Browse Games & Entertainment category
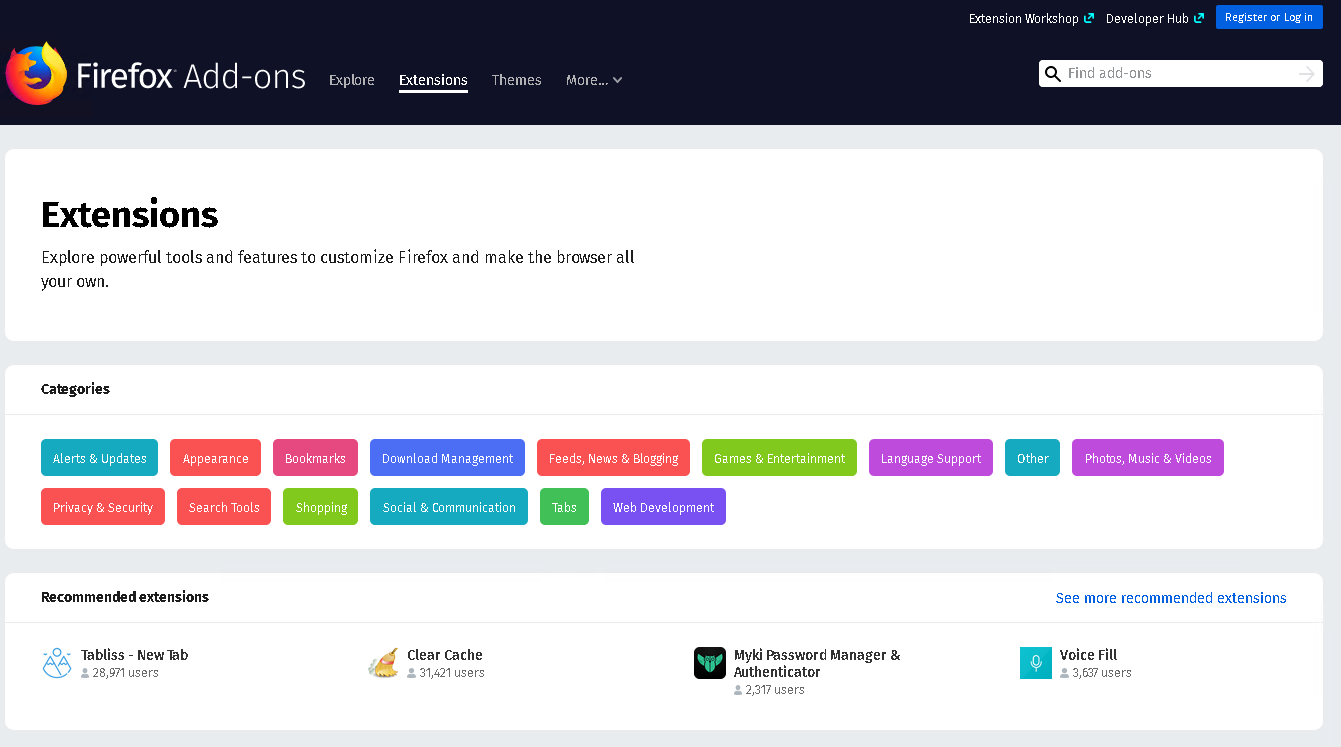 pos(779,458)
